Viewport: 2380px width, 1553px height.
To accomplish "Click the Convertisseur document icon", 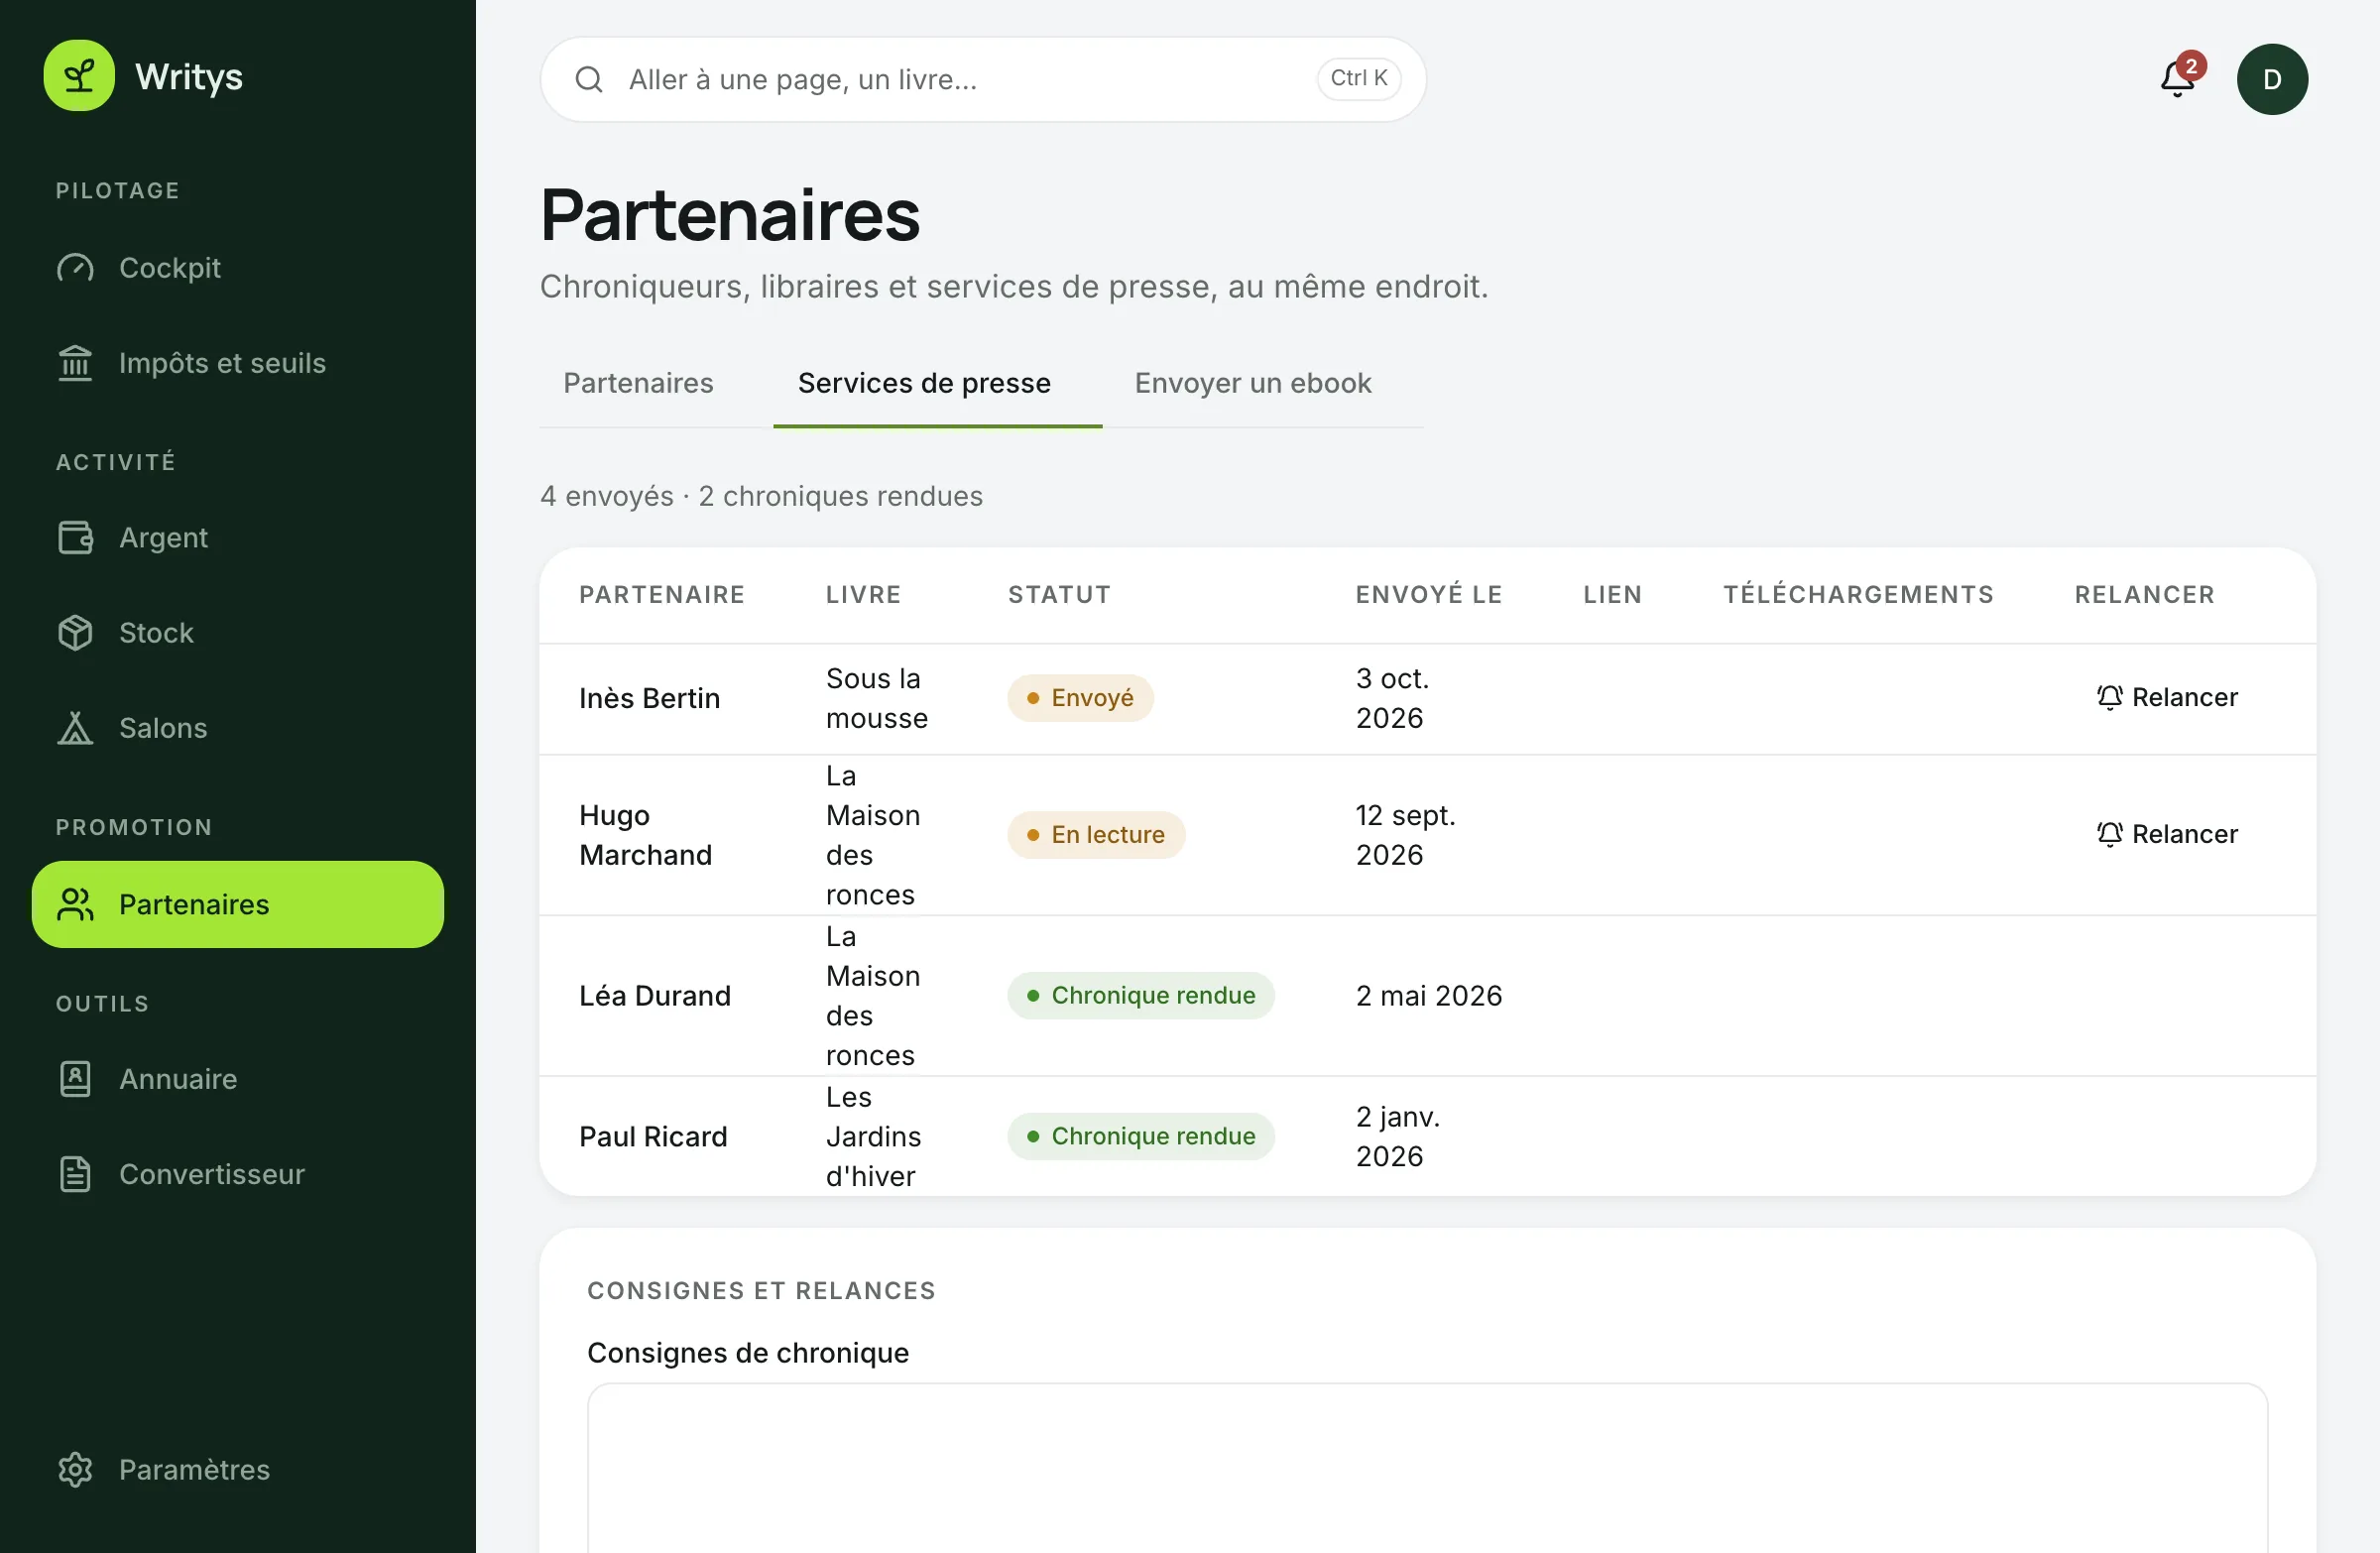I will (75, 1174).
